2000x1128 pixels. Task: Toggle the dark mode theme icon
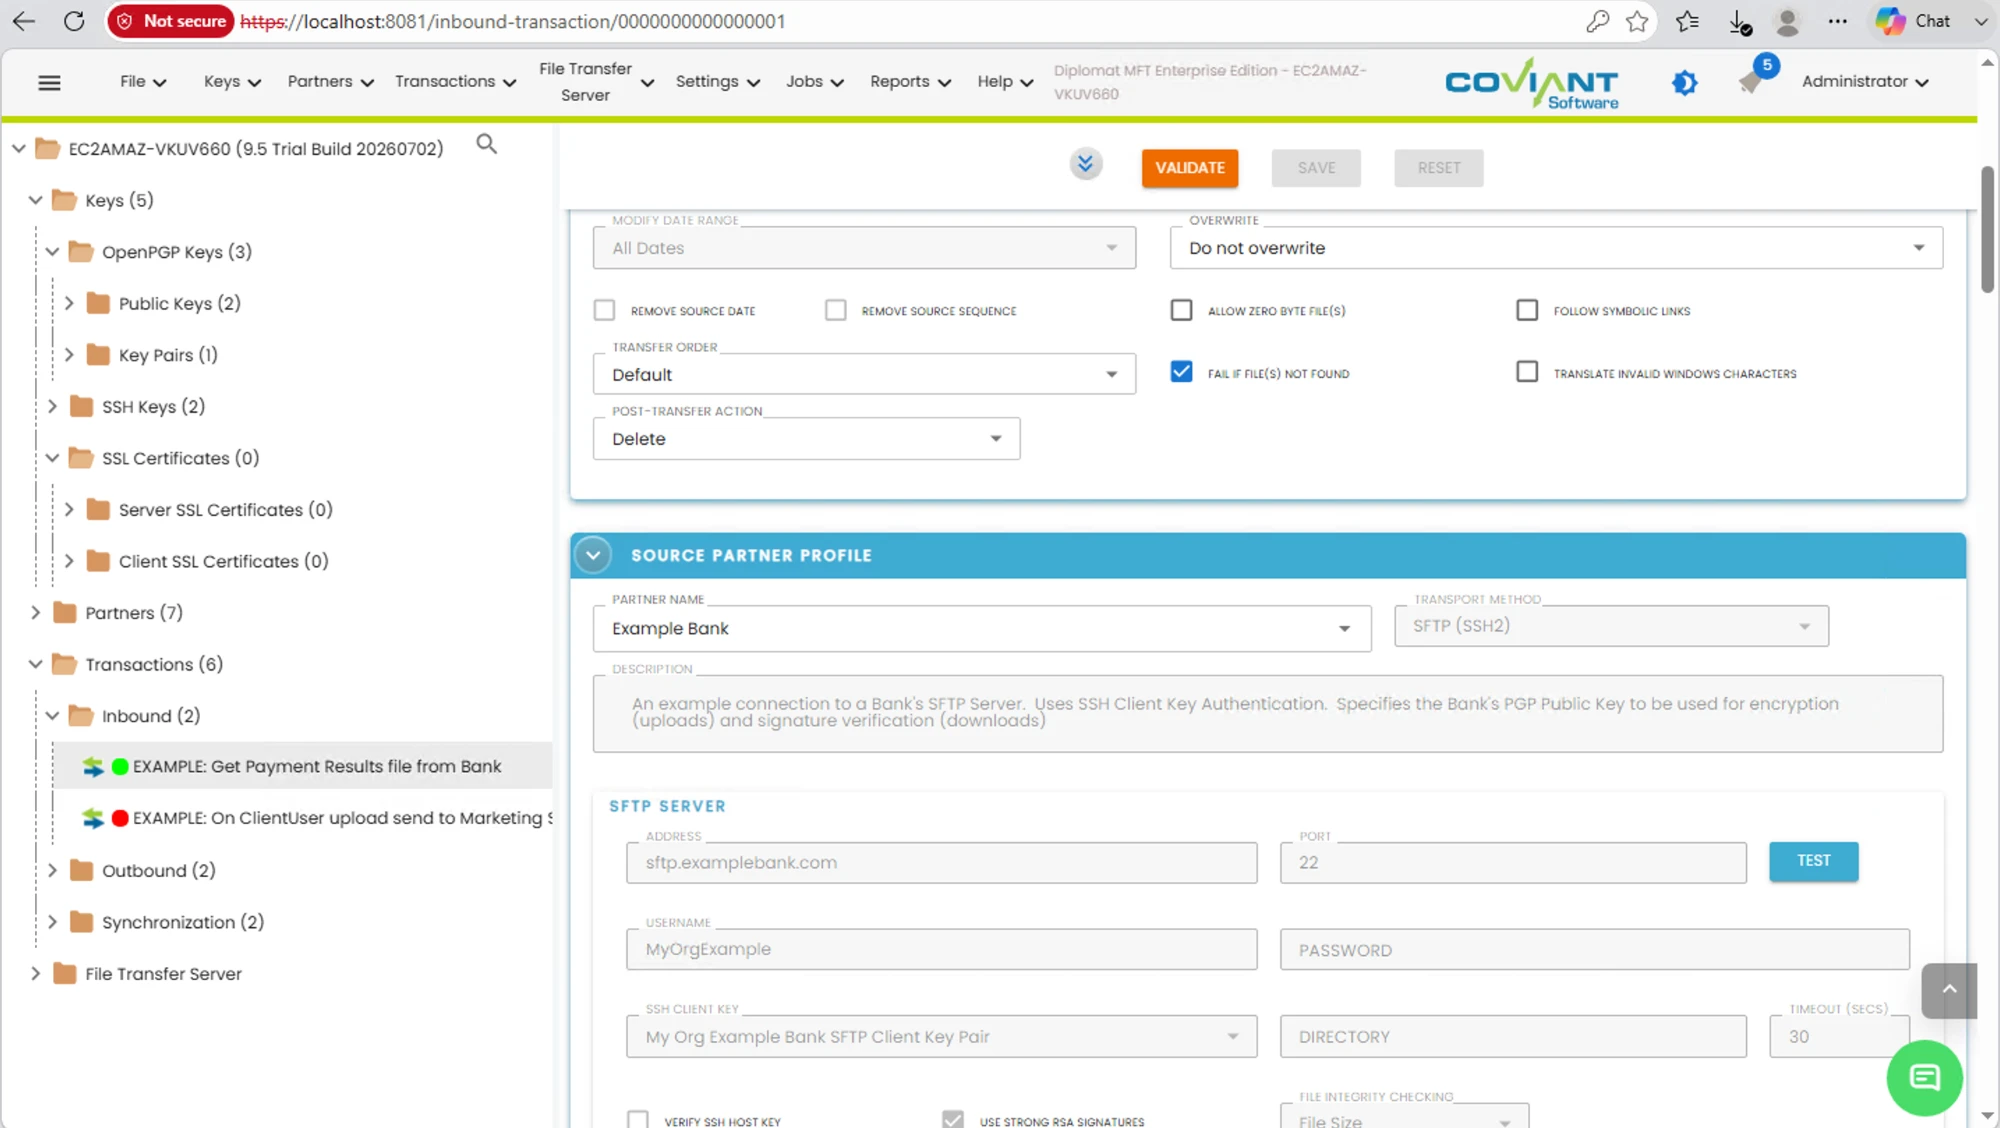(x=1685, y=83)
